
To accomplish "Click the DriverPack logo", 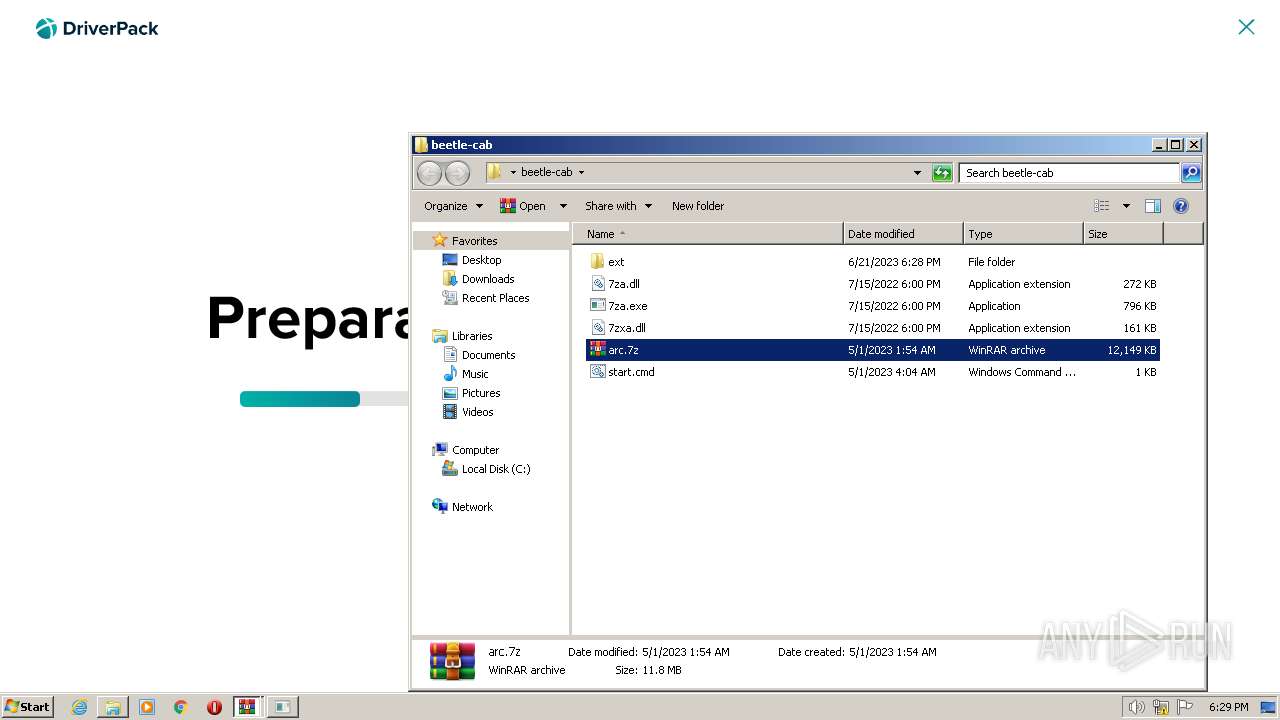I will pos(97,28).
